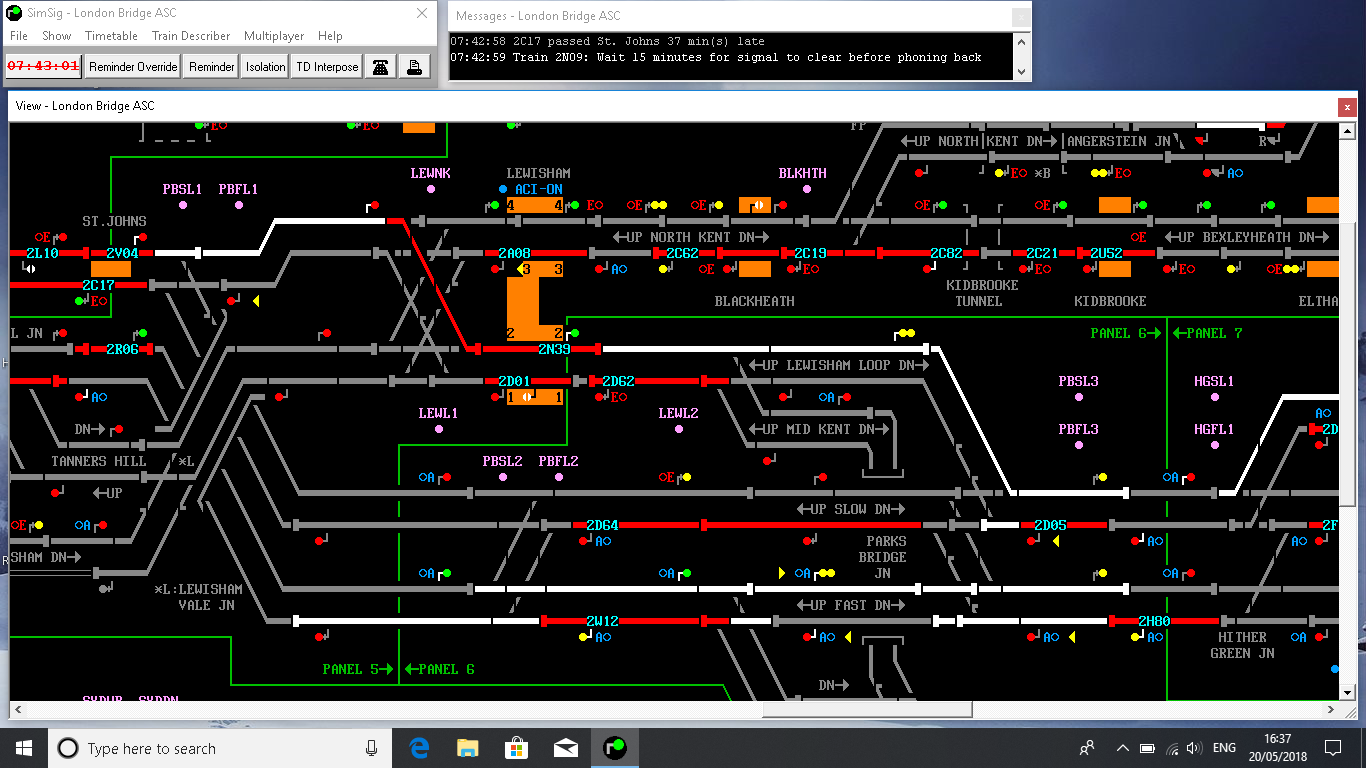
Task: Click the TD Interpose button
Action: pyautogui.click(x=327, y=67)
